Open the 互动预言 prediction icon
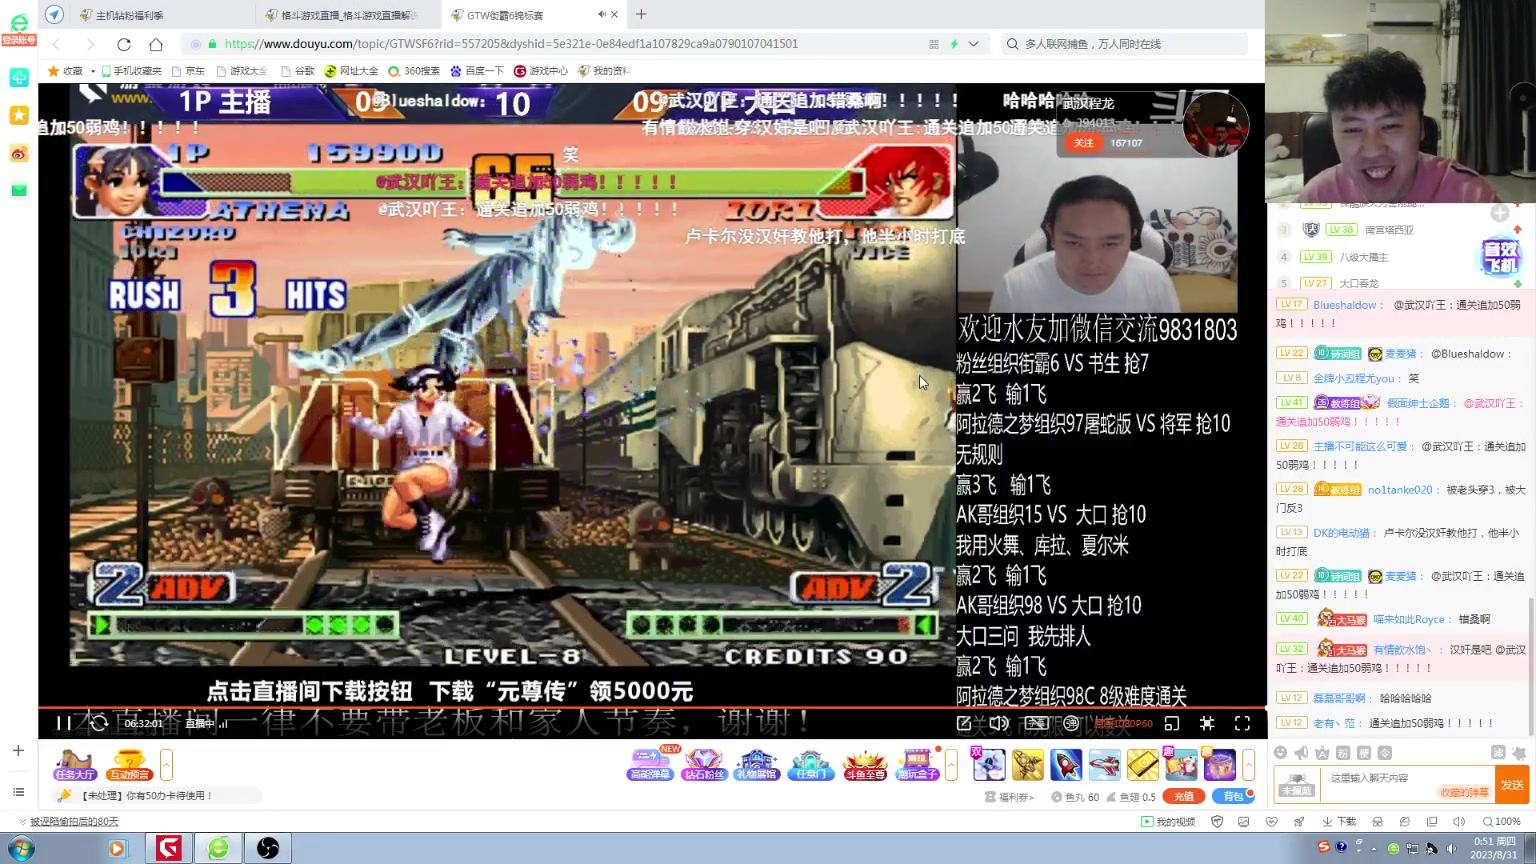This screenshot has width=1536, height=864. (x=129, y=765)
